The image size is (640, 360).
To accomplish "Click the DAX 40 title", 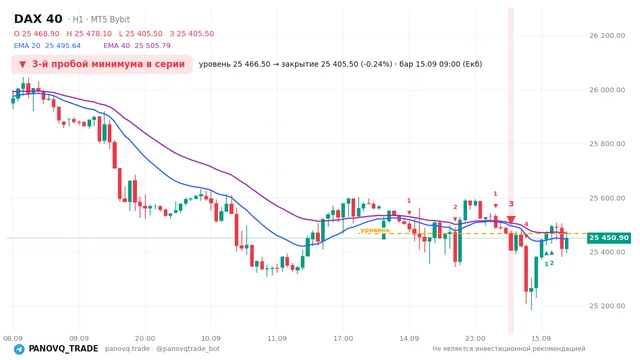I will pos(38,19).
